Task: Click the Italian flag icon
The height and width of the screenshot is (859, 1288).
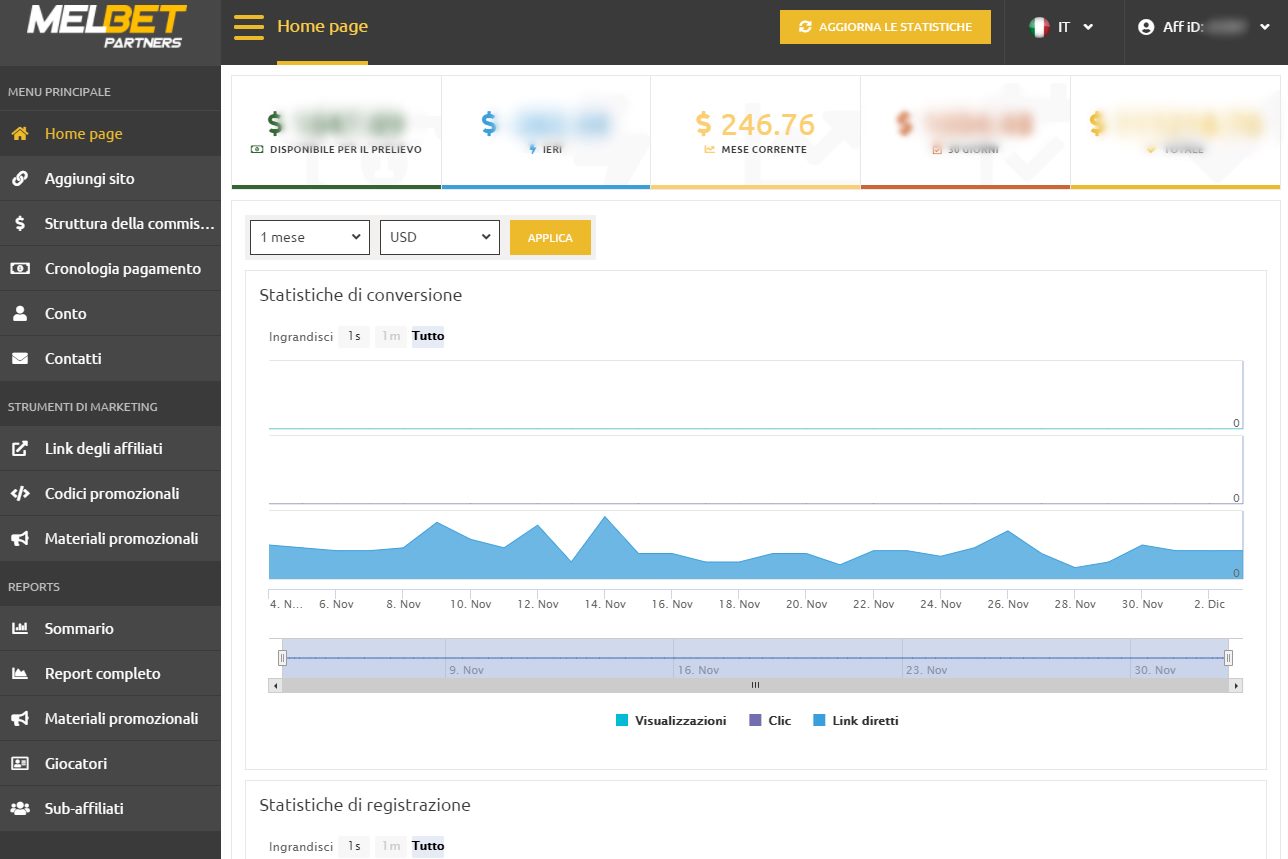Action: (1039, 27)
